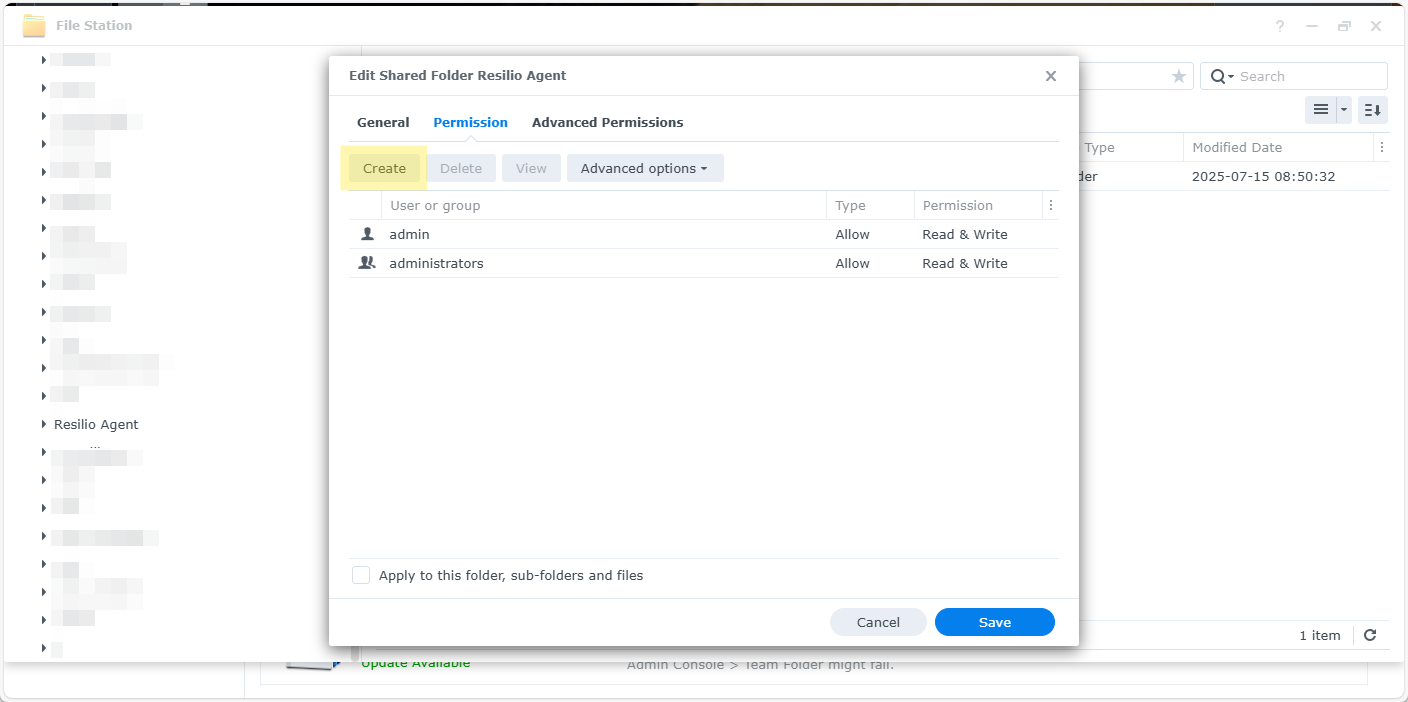Switch to the General tab

(383, 122)
